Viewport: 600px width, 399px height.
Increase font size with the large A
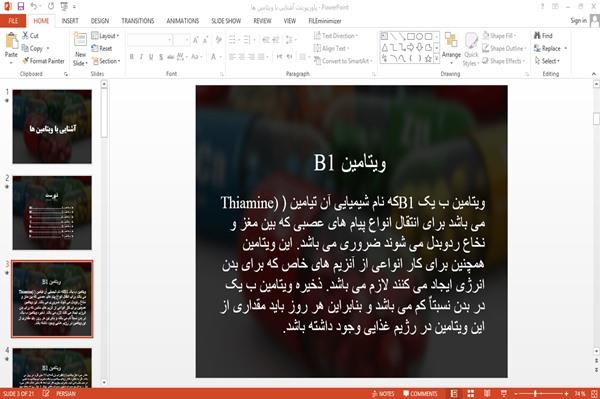[x=196, y=40]
